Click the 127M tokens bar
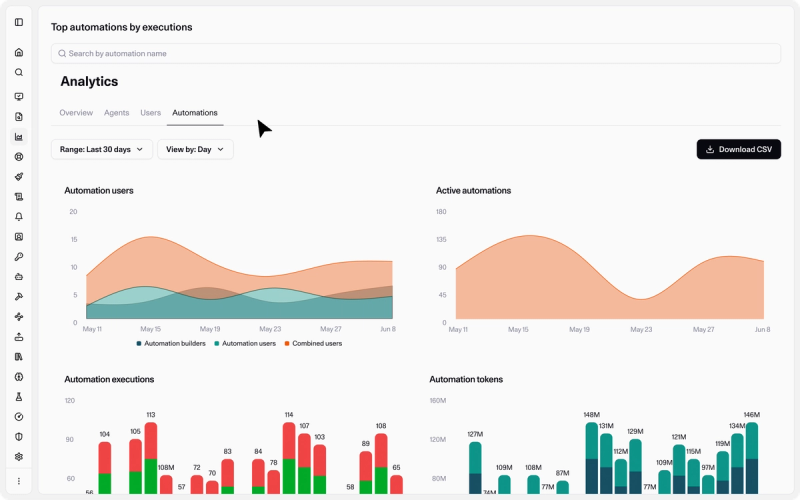 475,467
